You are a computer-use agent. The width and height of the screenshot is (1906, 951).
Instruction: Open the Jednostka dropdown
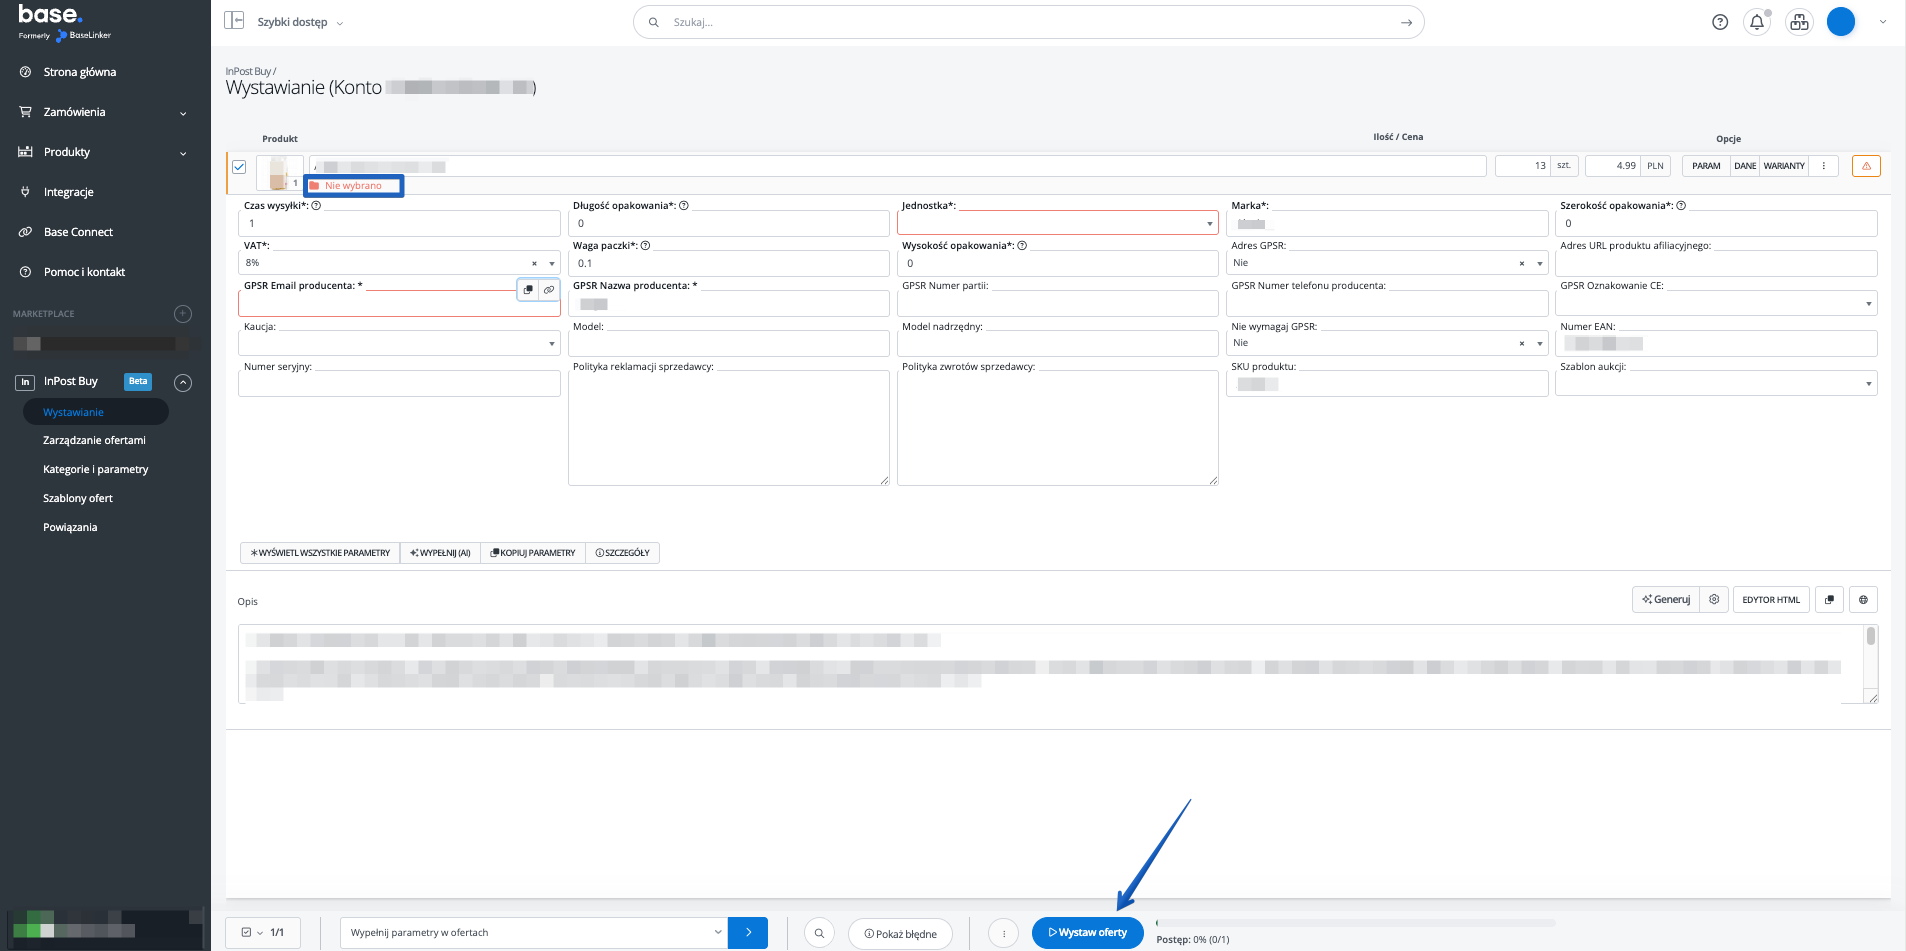pos(1057,224)
